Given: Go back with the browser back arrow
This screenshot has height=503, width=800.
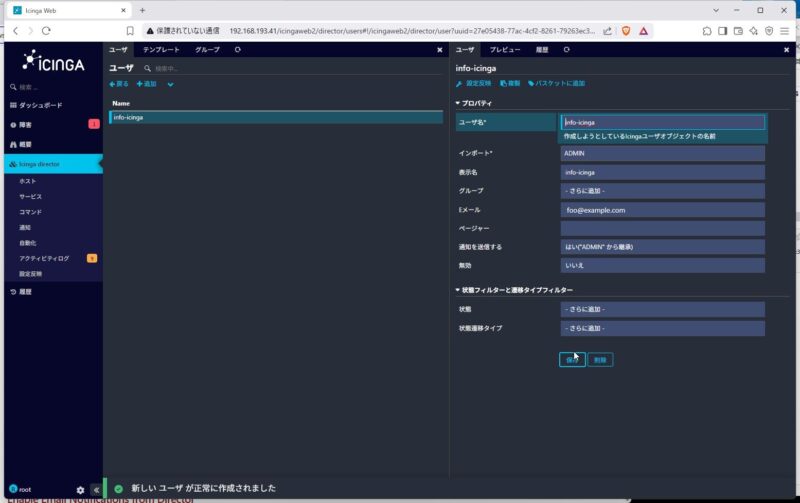Looking at the screenshot, I should tap(16, 31).
